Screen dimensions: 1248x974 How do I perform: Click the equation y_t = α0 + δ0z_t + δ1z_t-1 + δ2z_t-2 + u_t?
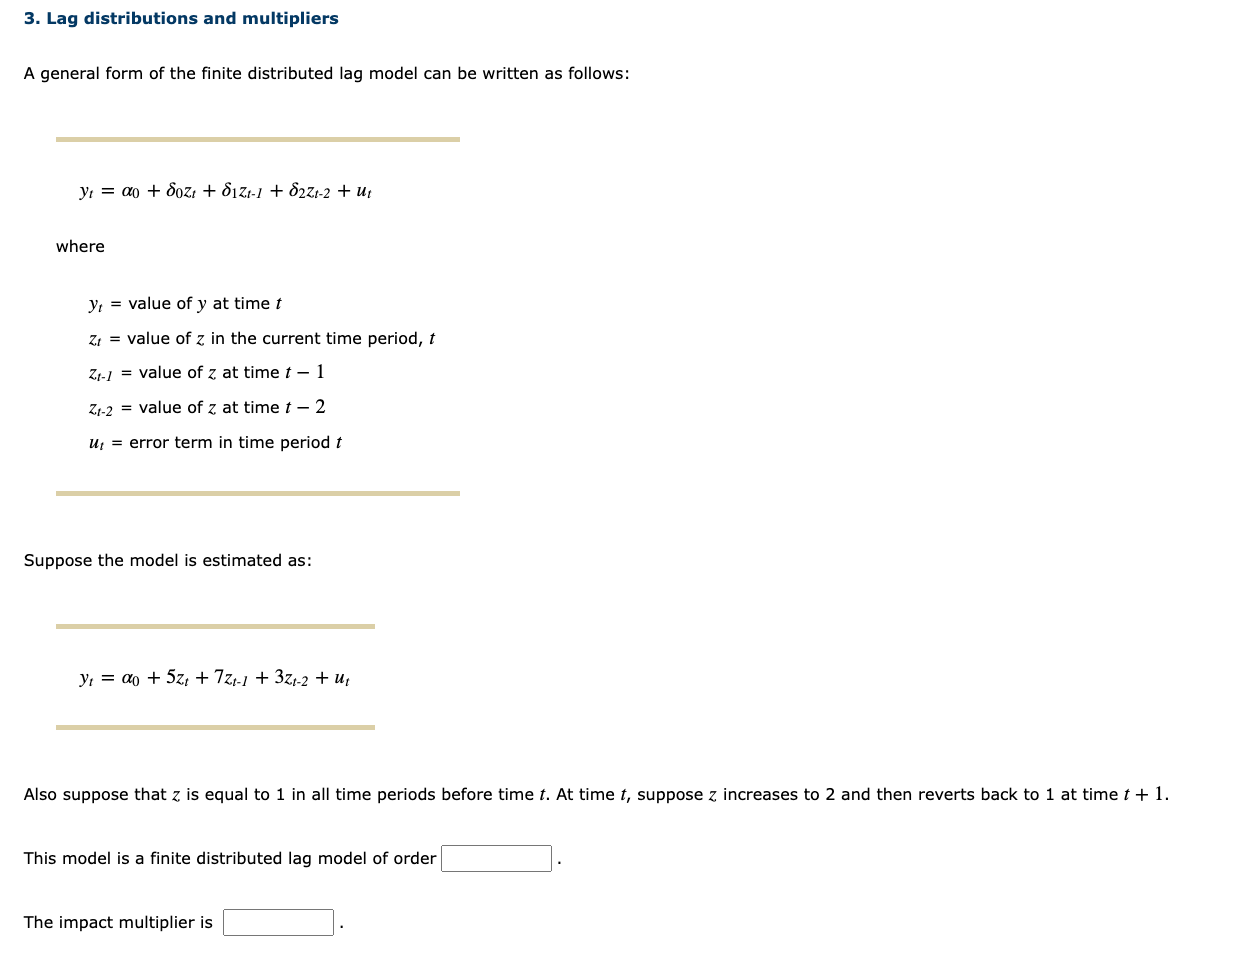(x=225, y=190)
